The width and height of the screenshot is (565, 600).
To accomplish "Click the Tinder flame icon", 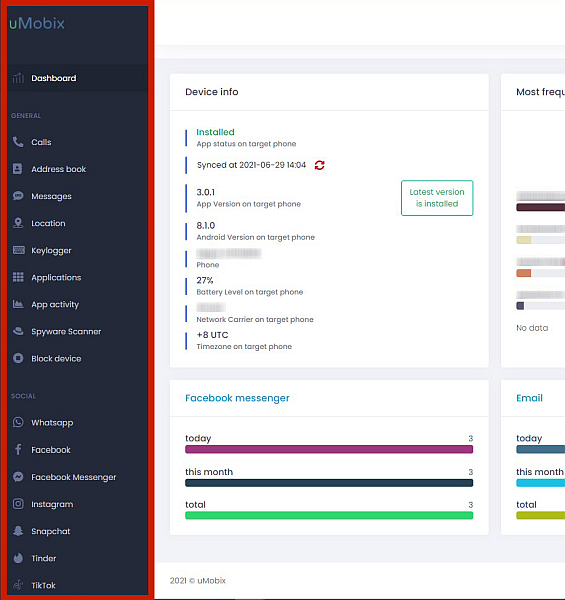I will pos(18,558).
